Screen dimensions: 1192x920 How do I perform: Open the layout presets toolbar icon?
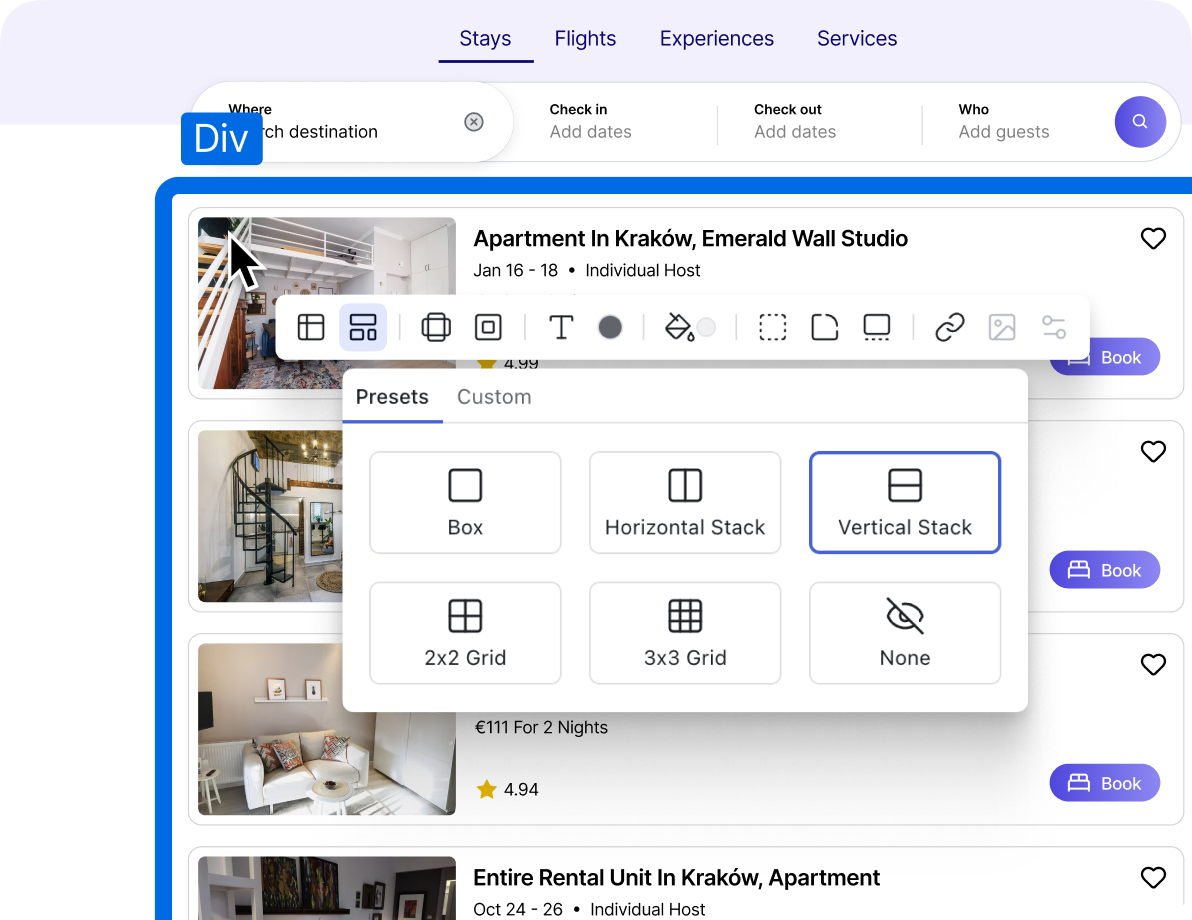363,328
